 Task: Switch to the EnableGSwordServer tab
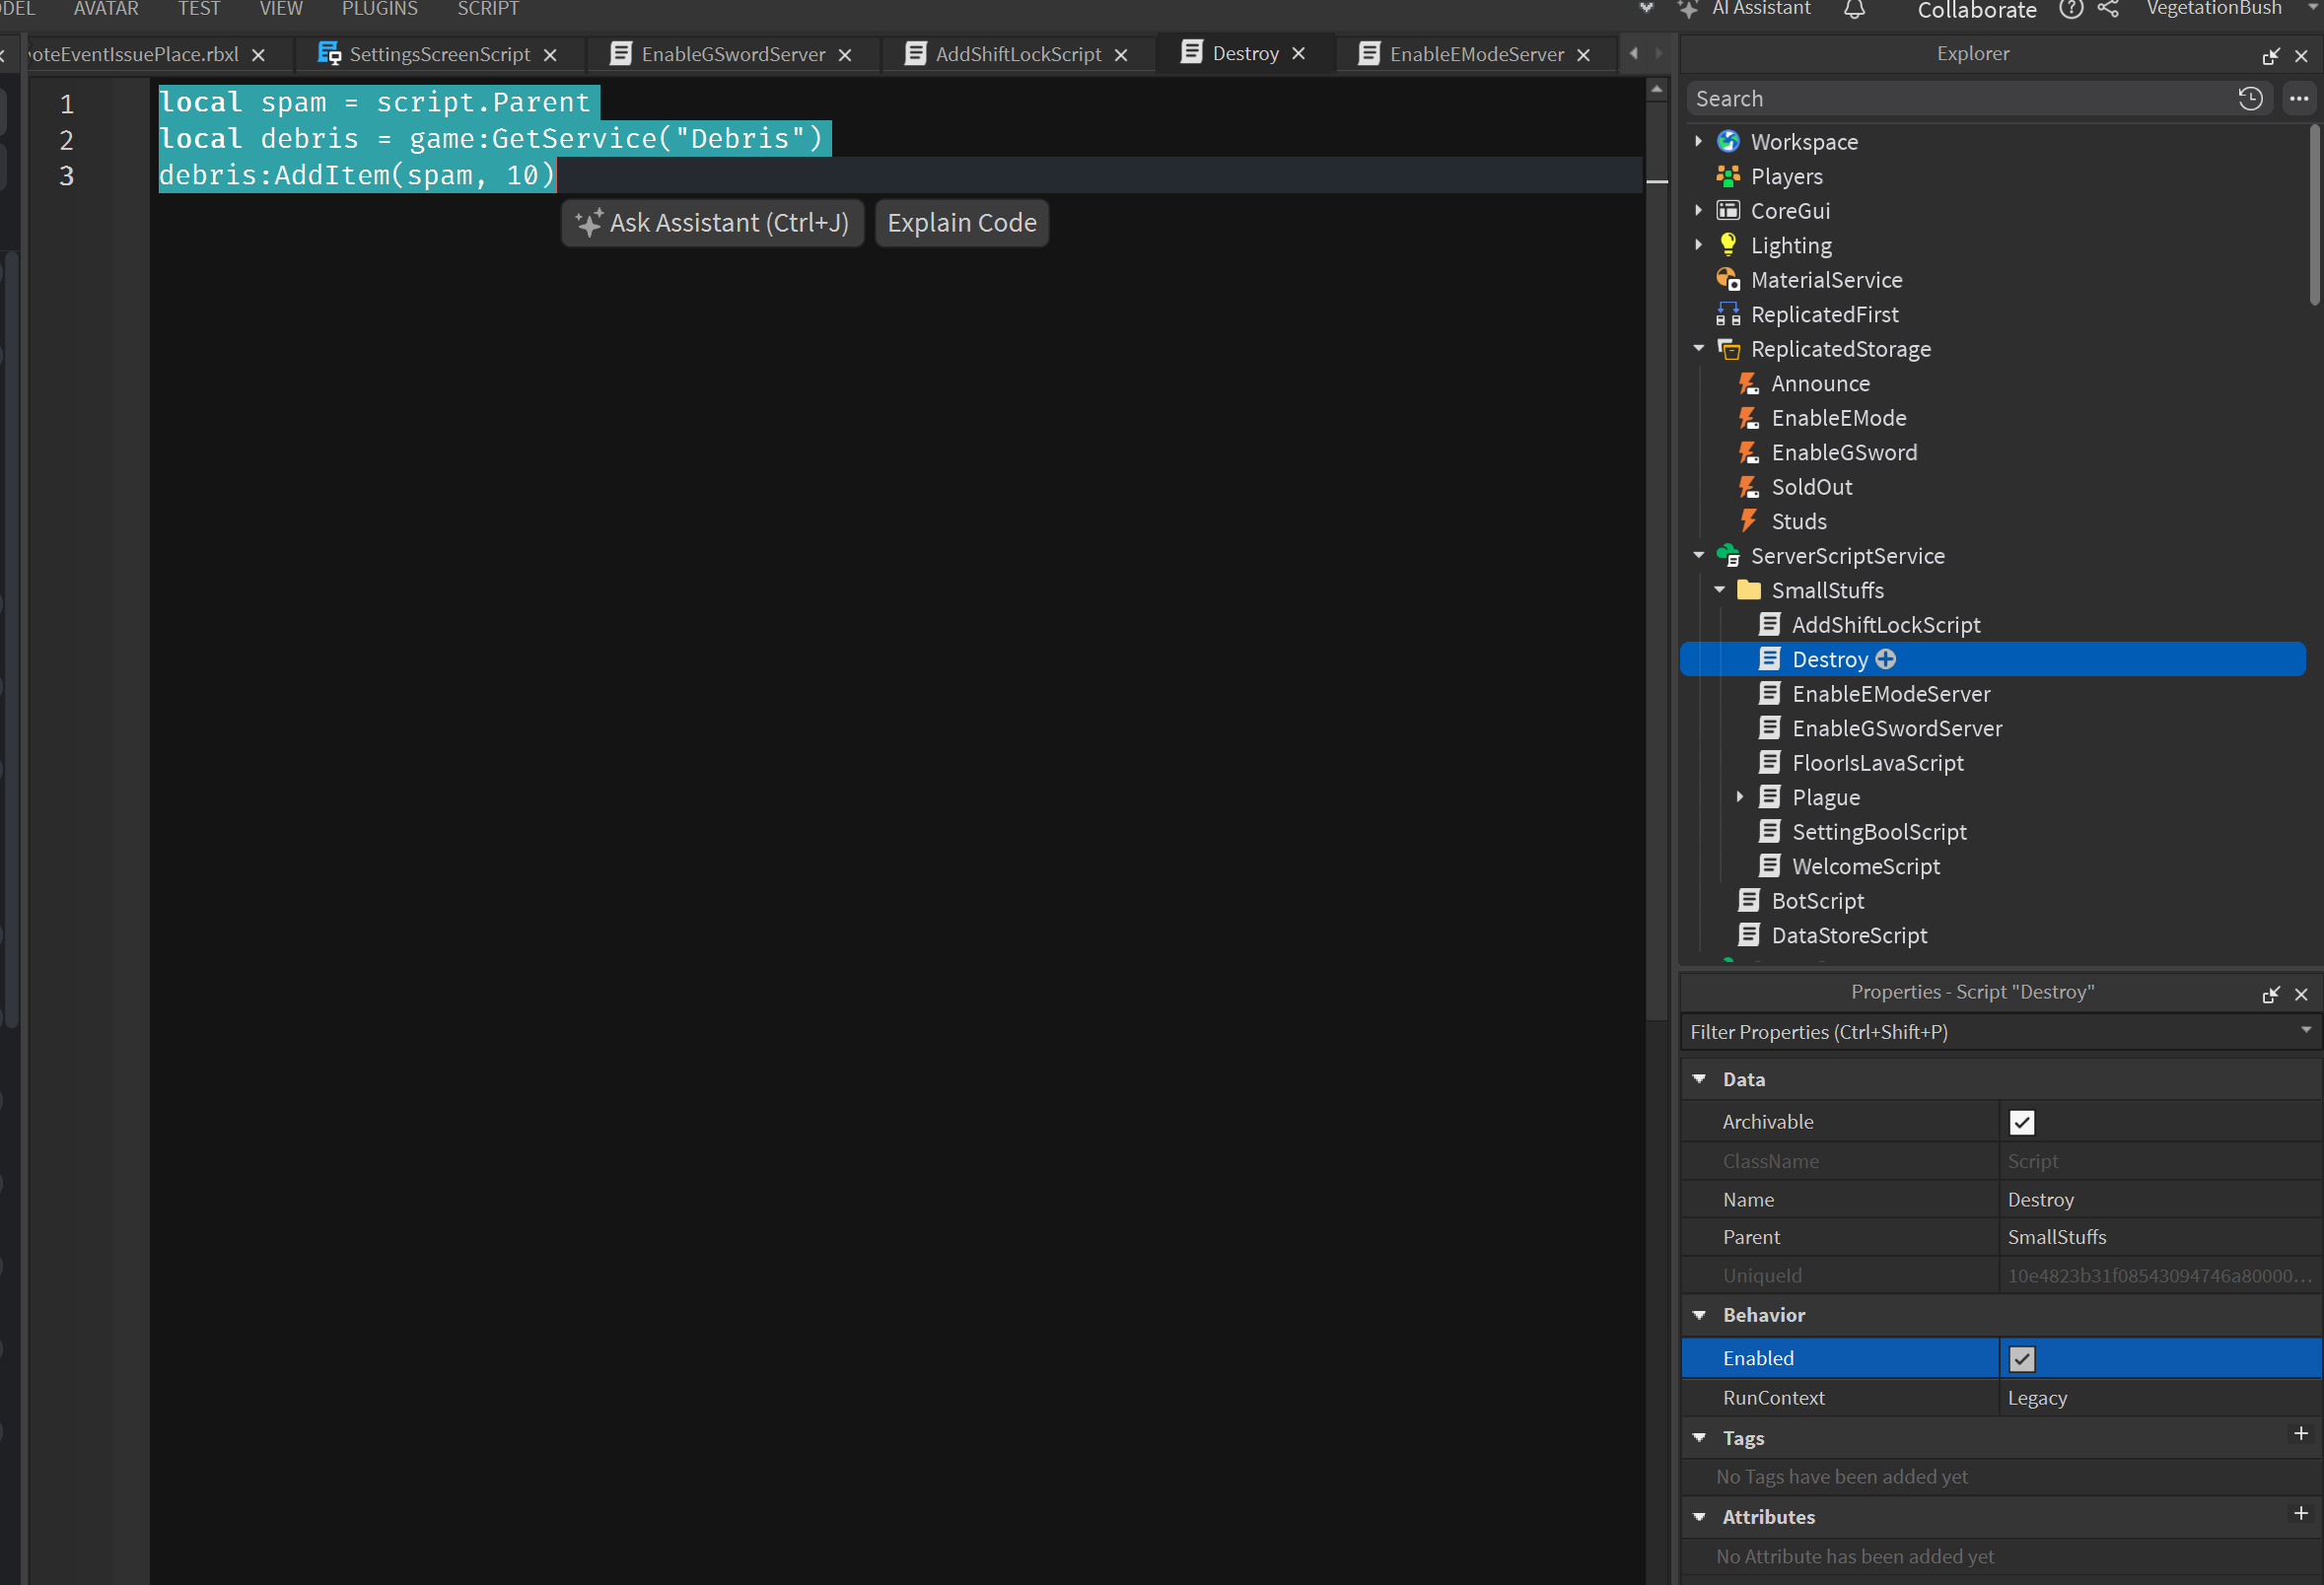tap(735, 54)
